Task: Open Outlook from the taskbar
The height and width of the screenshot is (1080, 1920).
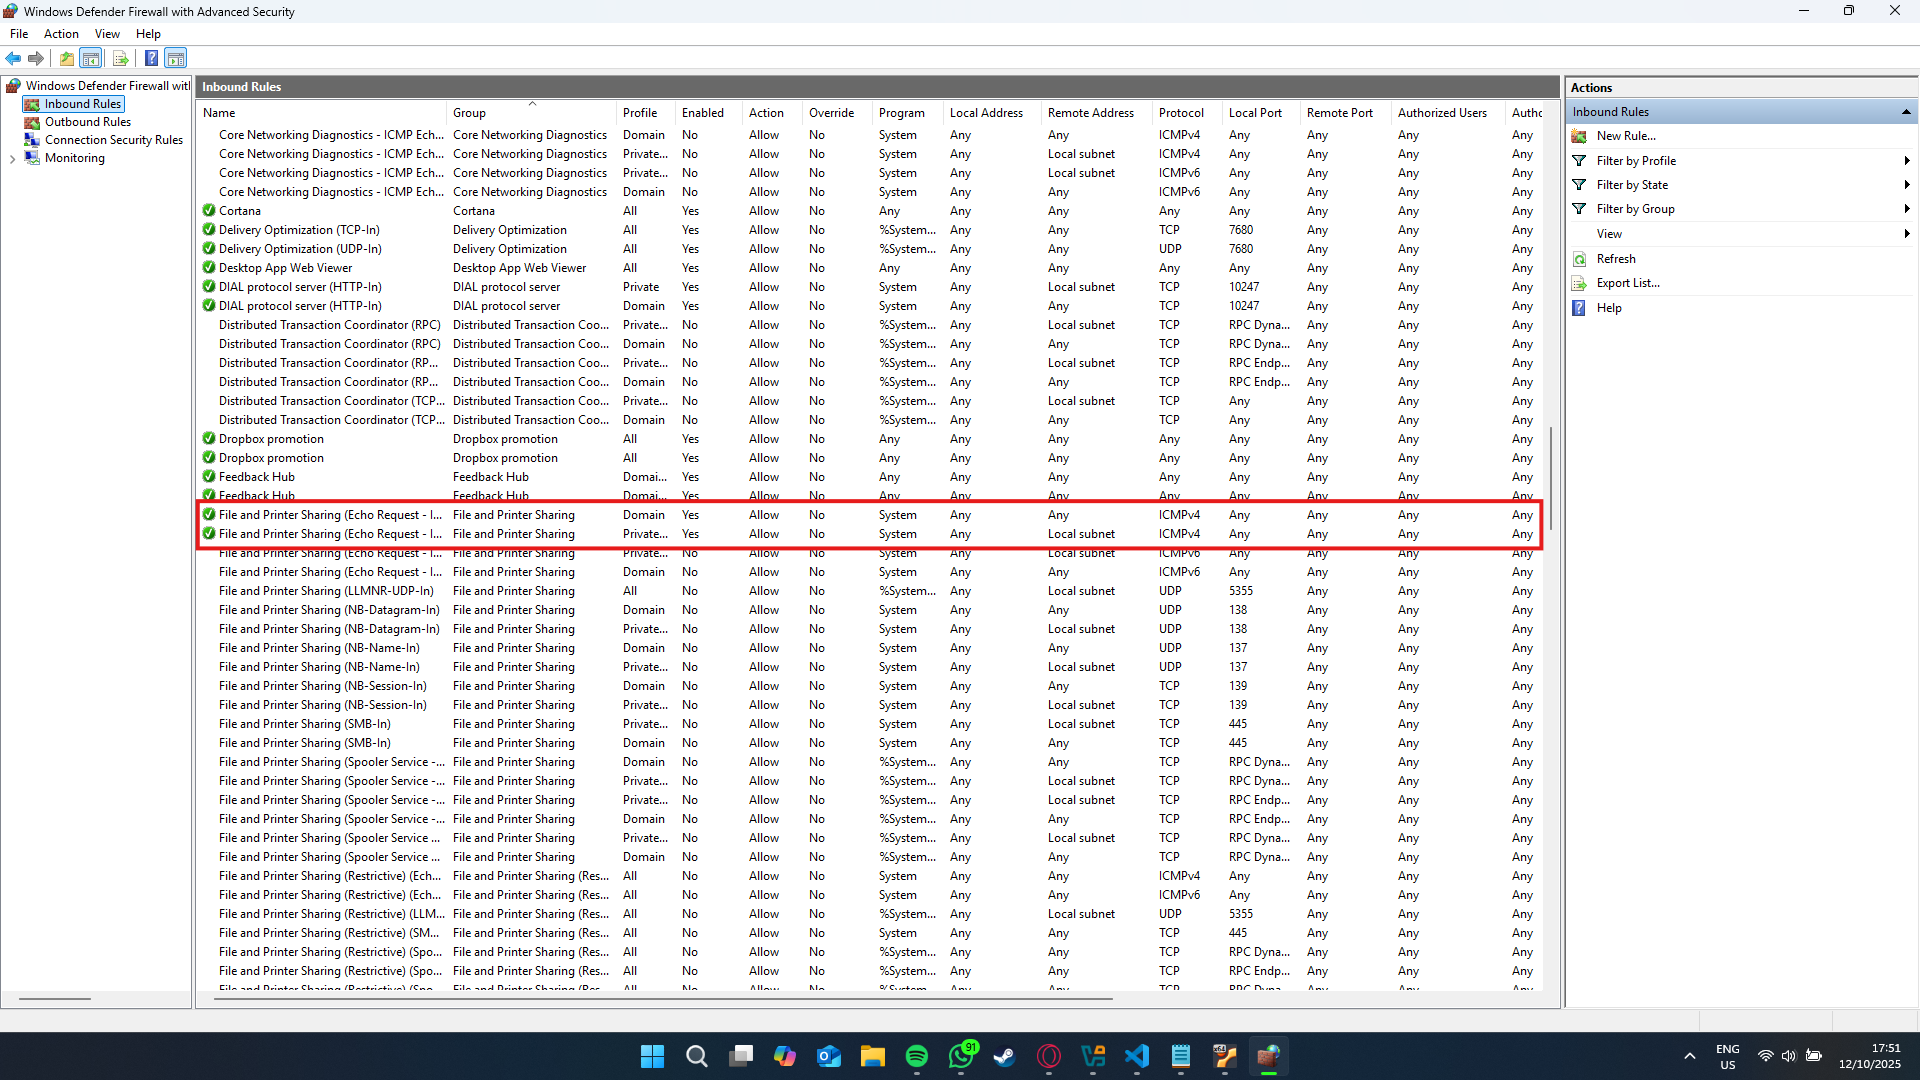Action: 828,1056
